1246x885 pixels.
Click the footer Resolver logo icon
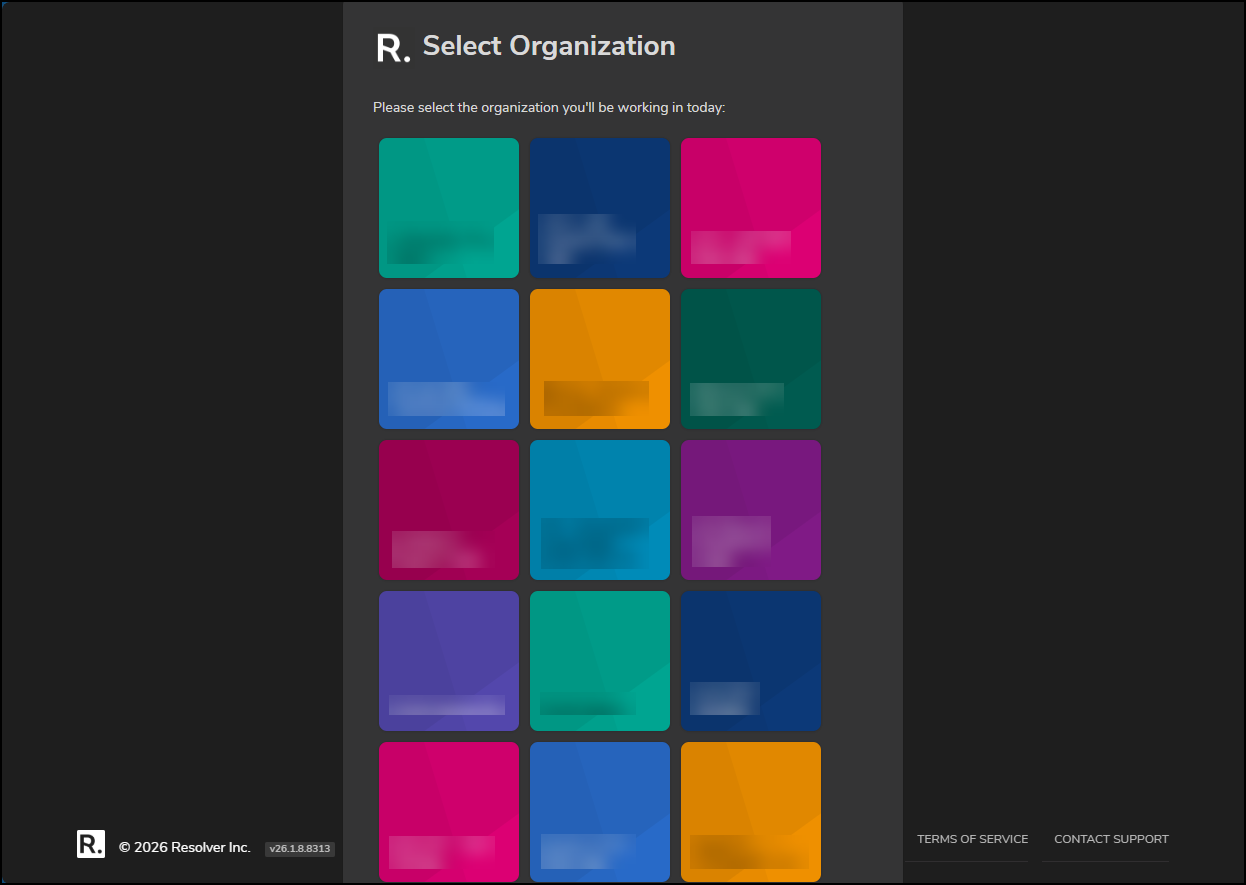(91, 844)
